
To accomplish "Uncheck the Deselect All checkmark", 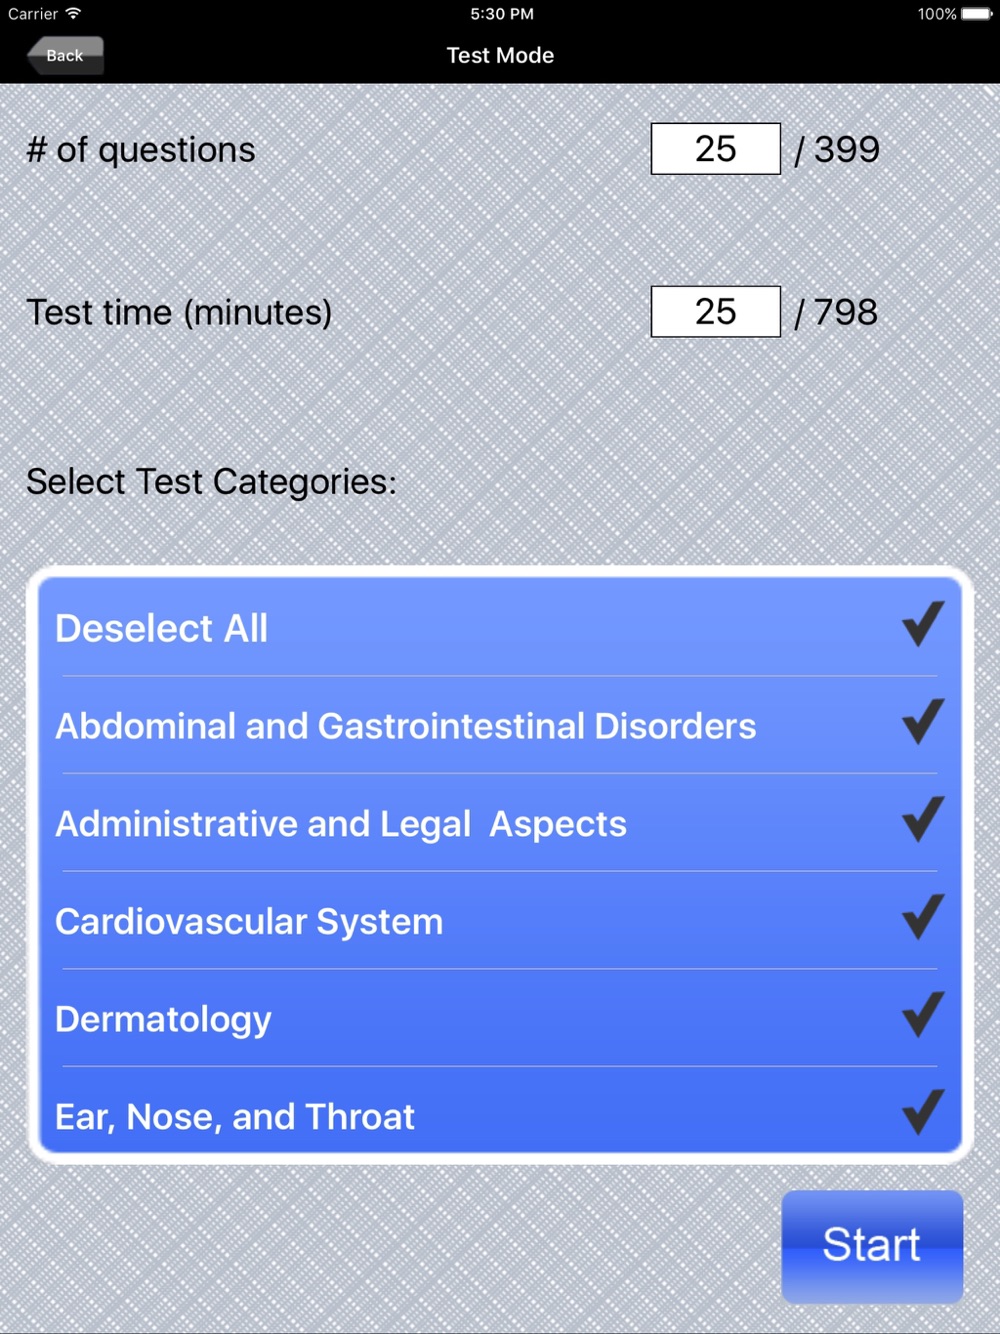I will [x=922, y=625].
